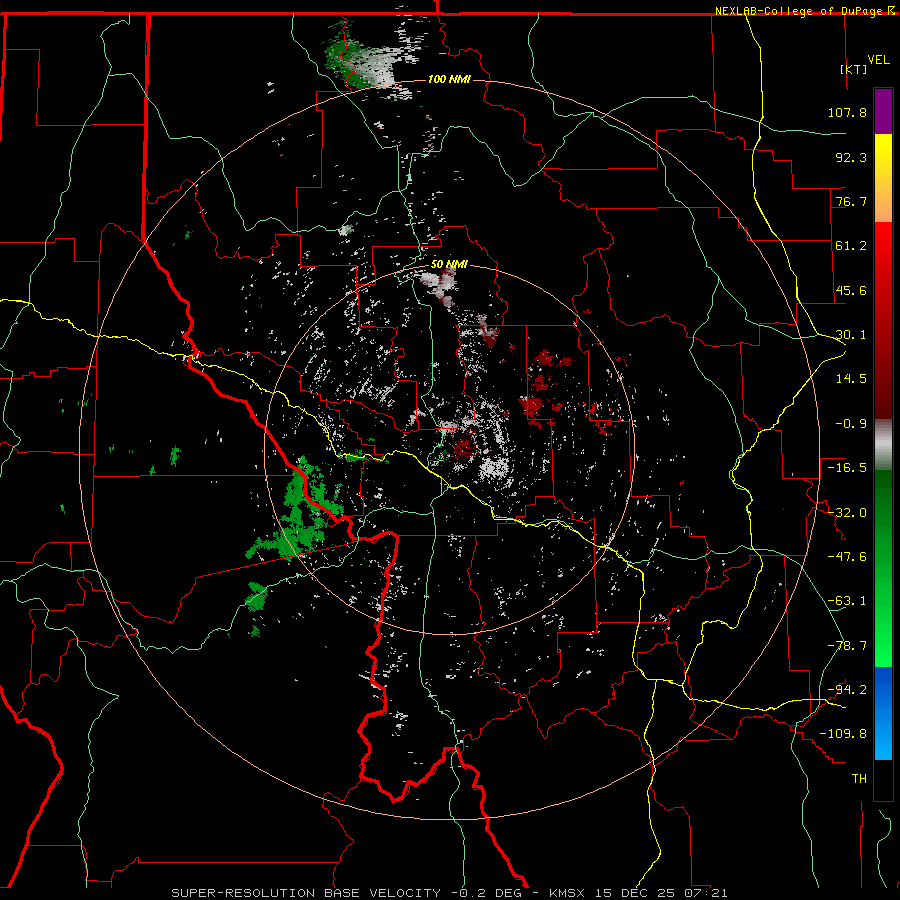This screenshot has width=900, height=900.
Task: Click the [KT] units label
Action: click(x=853, y=69)
